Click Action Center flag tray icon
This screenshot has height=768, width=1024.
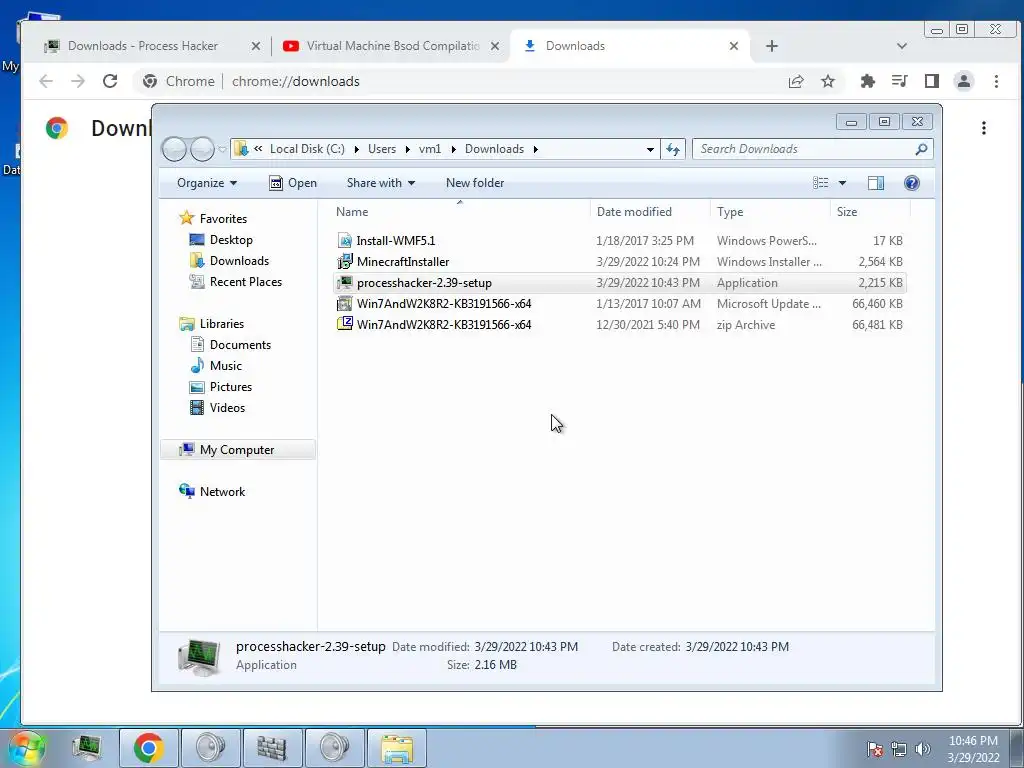coord(875,749)
